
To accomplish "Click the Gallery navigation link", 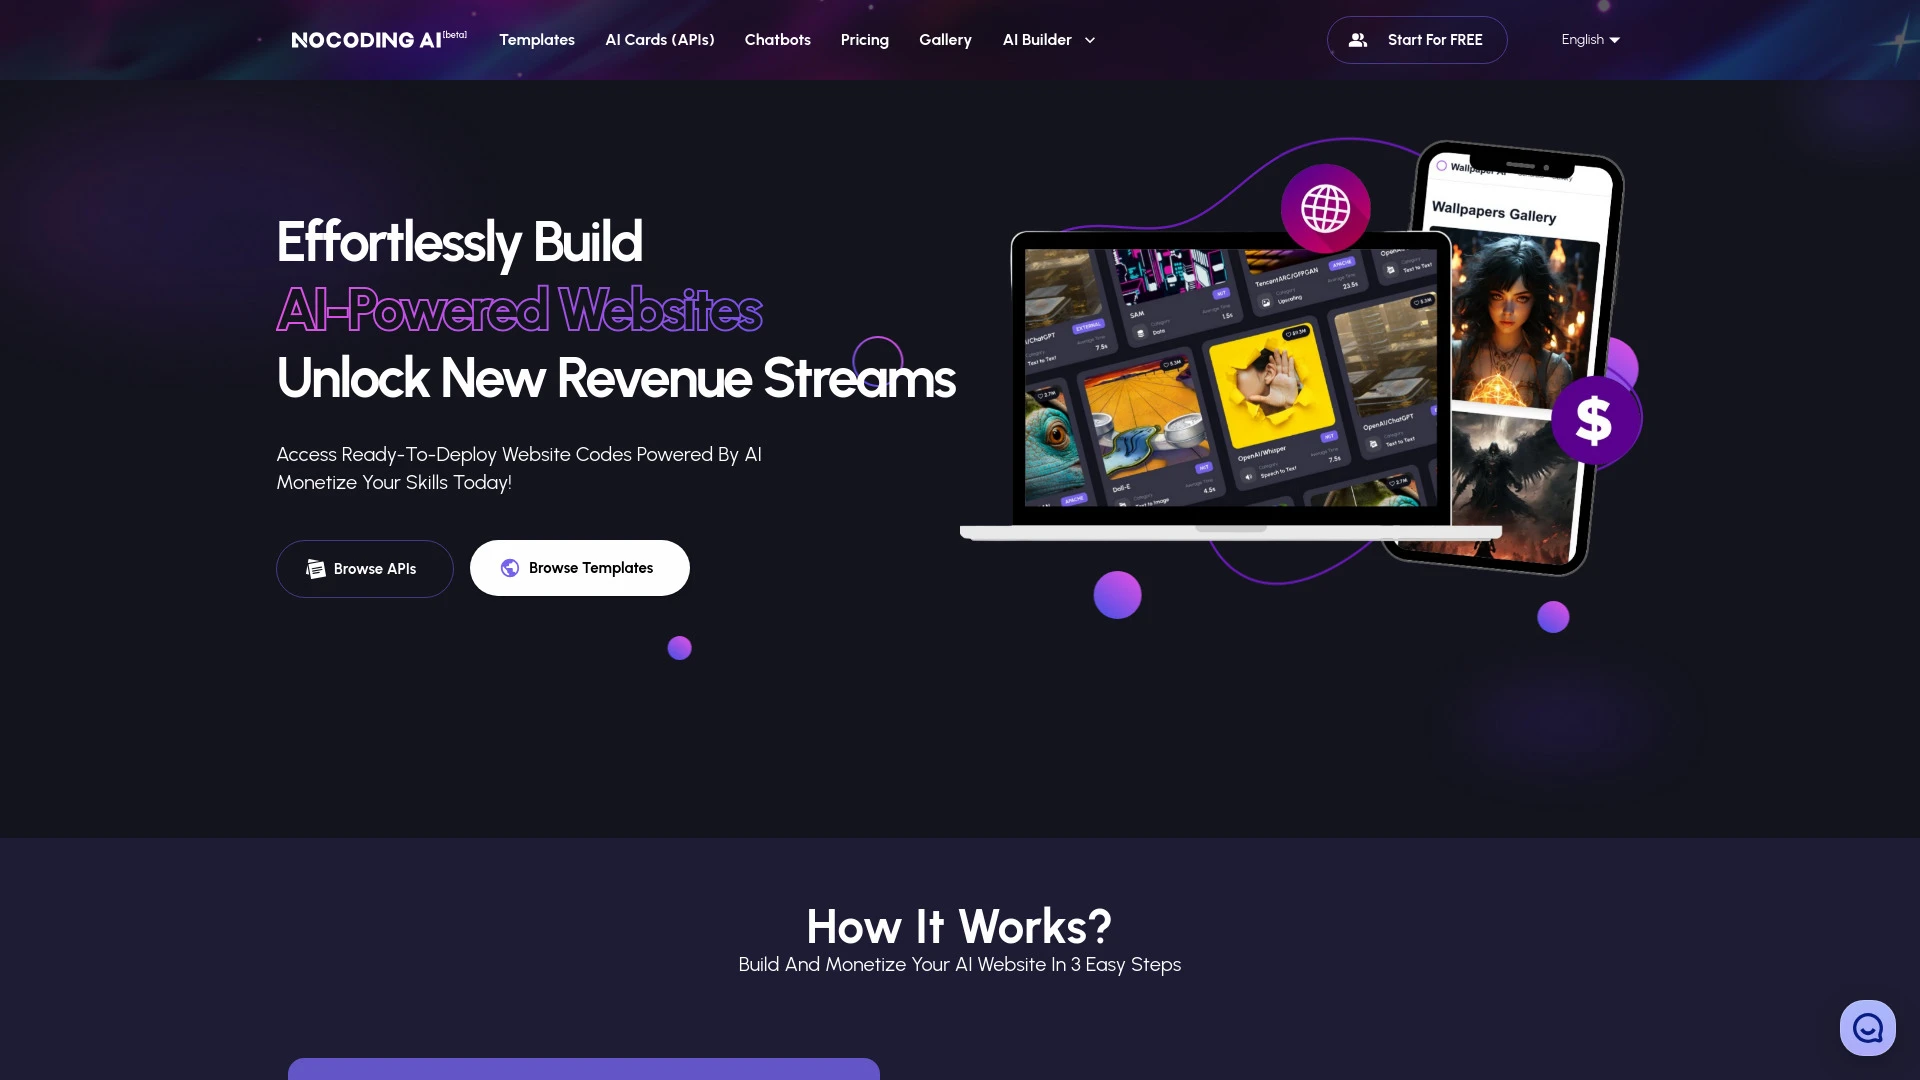I will (x=944, y=40).
